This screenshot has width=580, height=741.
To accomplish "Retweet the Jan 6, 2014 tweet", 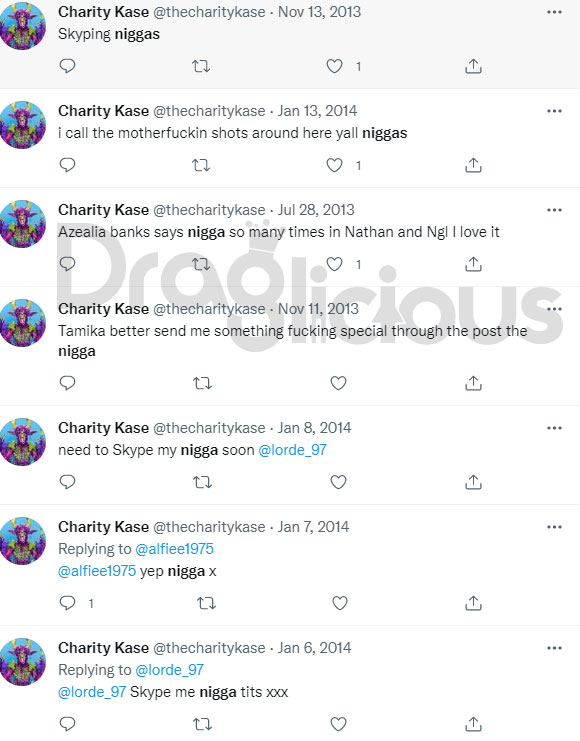I will point(202,724).
